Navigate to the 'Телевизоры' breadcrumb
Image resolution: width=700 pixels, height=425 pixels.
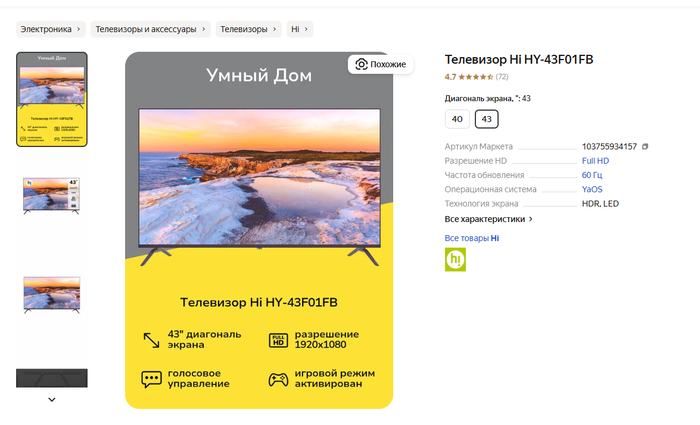point(246,30)
